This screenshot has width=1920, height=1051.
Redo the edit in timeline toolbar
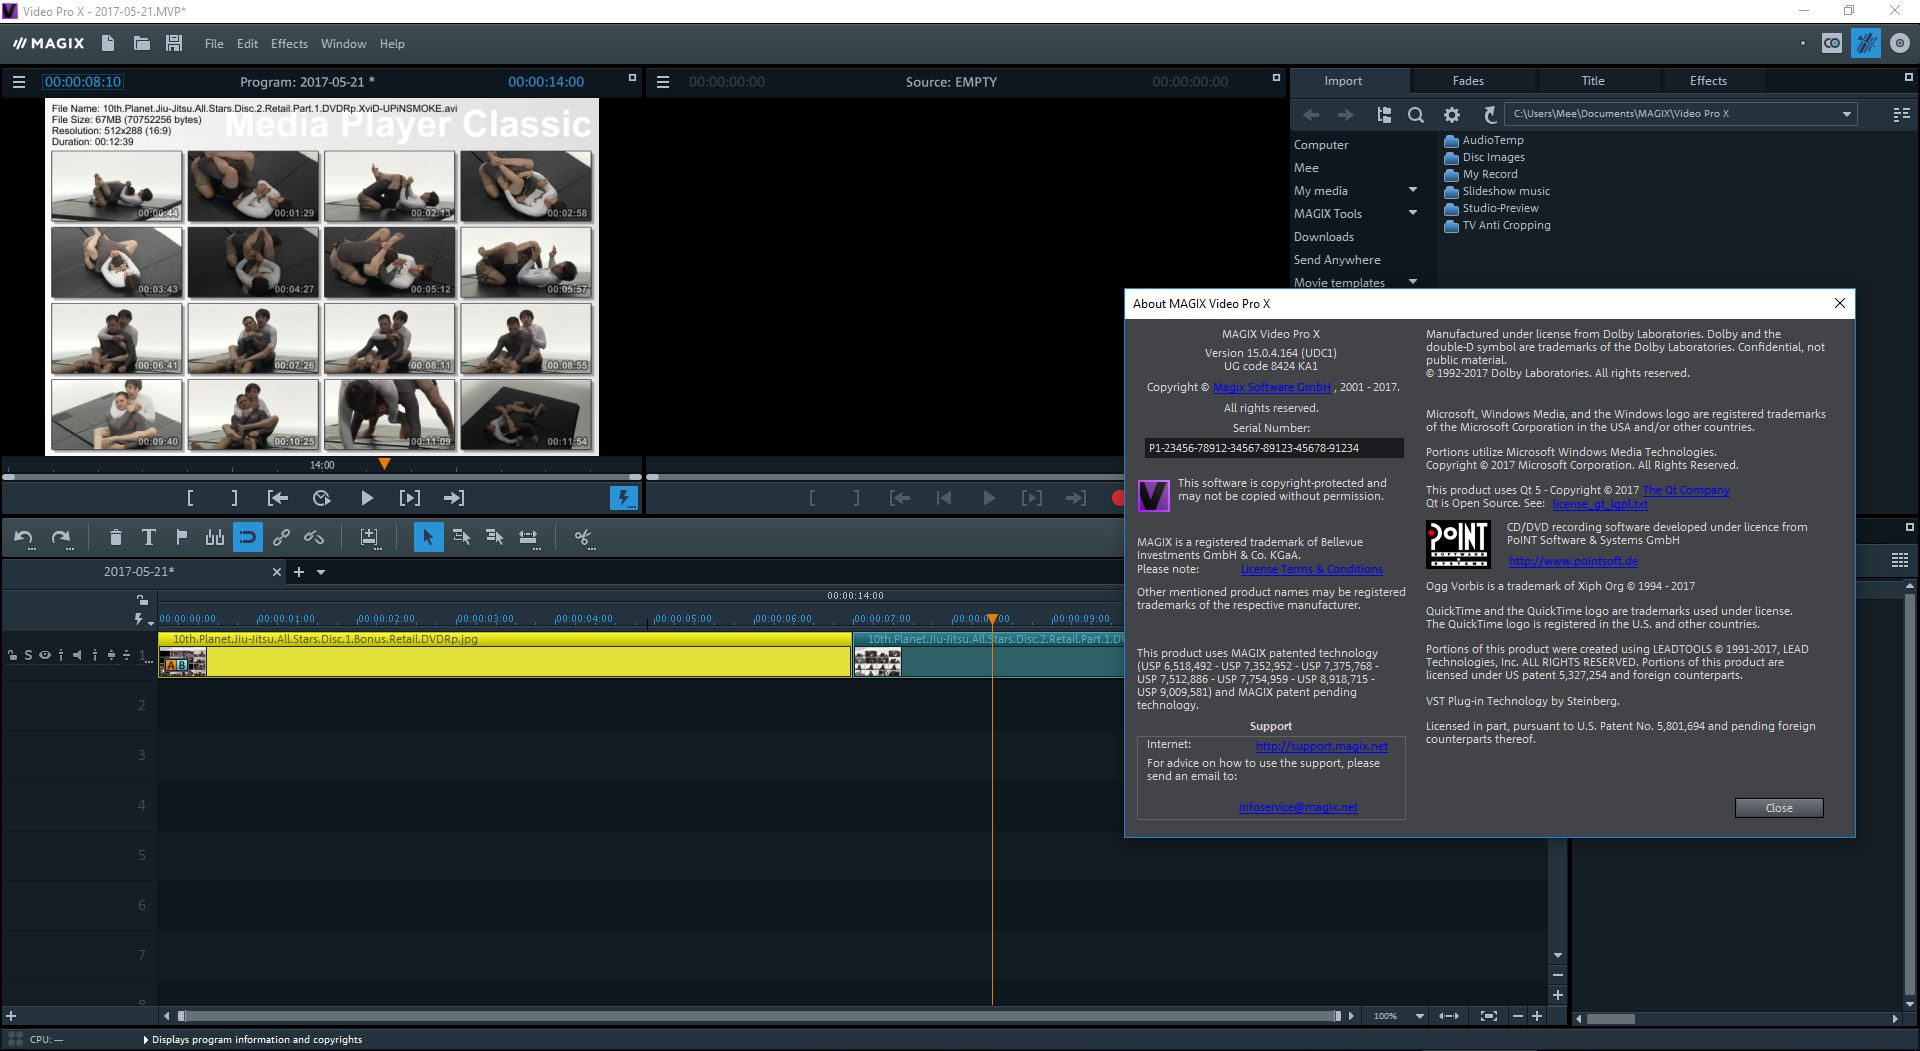[60, 538]
